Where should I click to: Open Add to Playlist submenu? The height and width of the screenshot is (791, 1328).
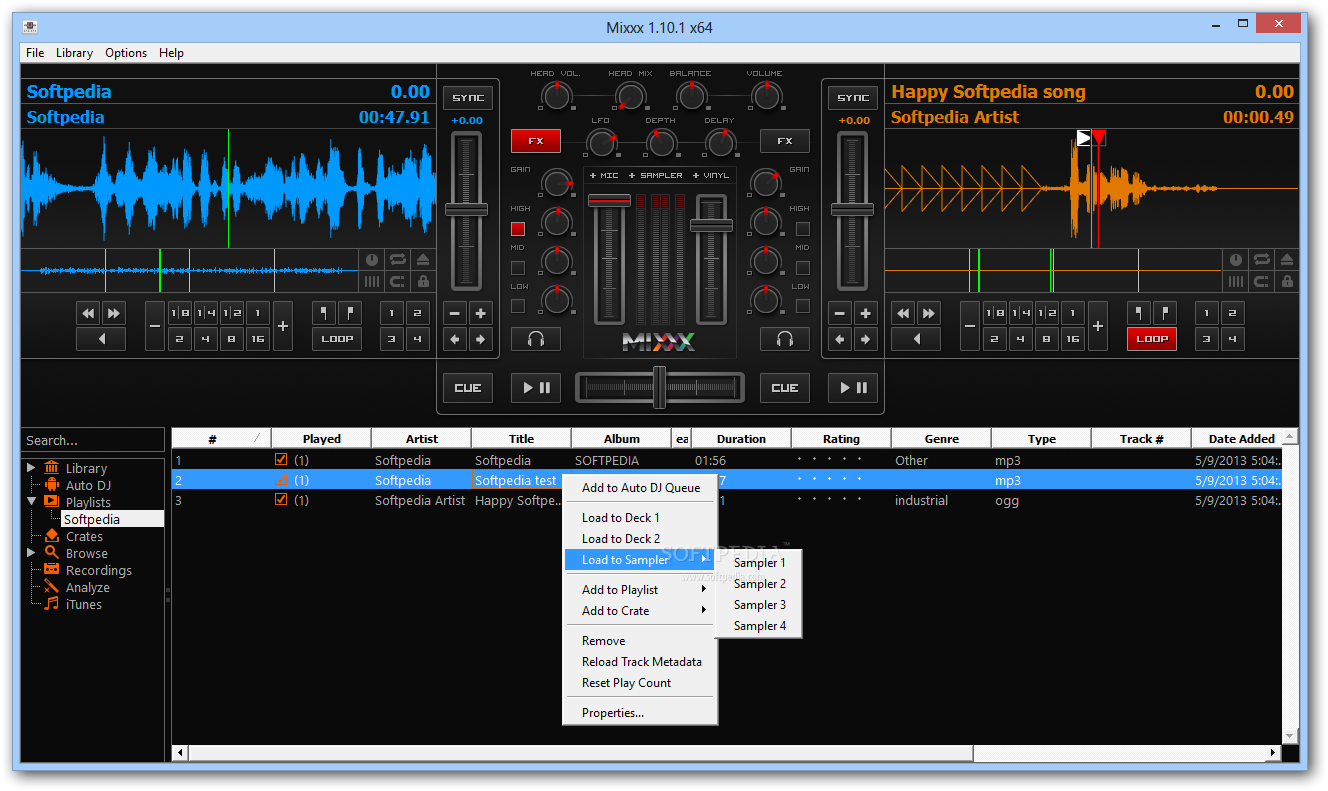(x=640, y=590)
